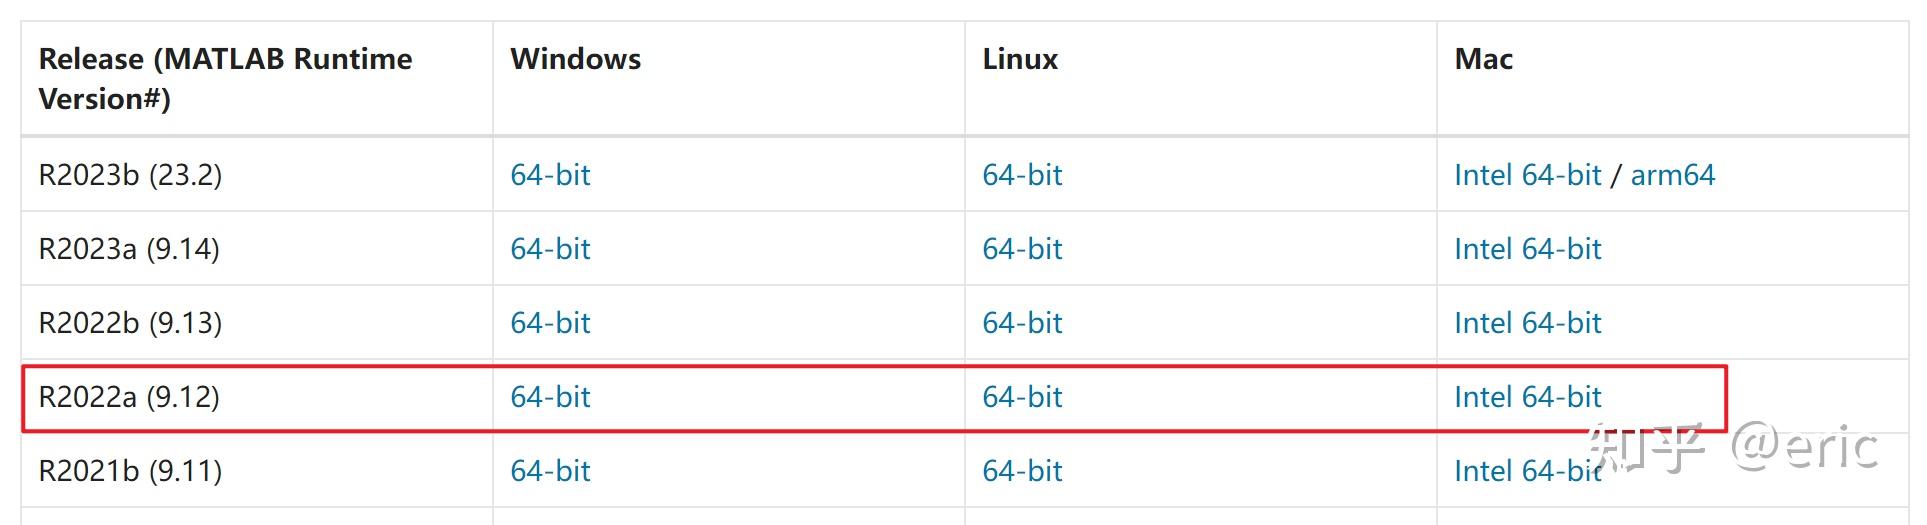Viewport: 1927px width, 525px height.
Task: Open R2022b Linux 64-bit link
Action: 1022,323
